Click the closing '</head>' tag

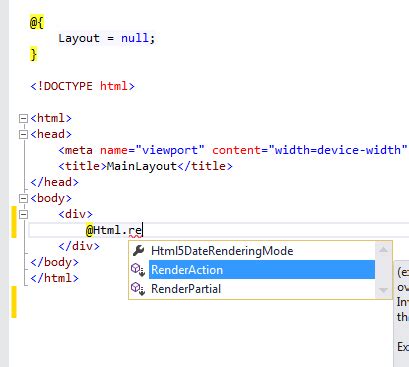(x=54, y=182)
